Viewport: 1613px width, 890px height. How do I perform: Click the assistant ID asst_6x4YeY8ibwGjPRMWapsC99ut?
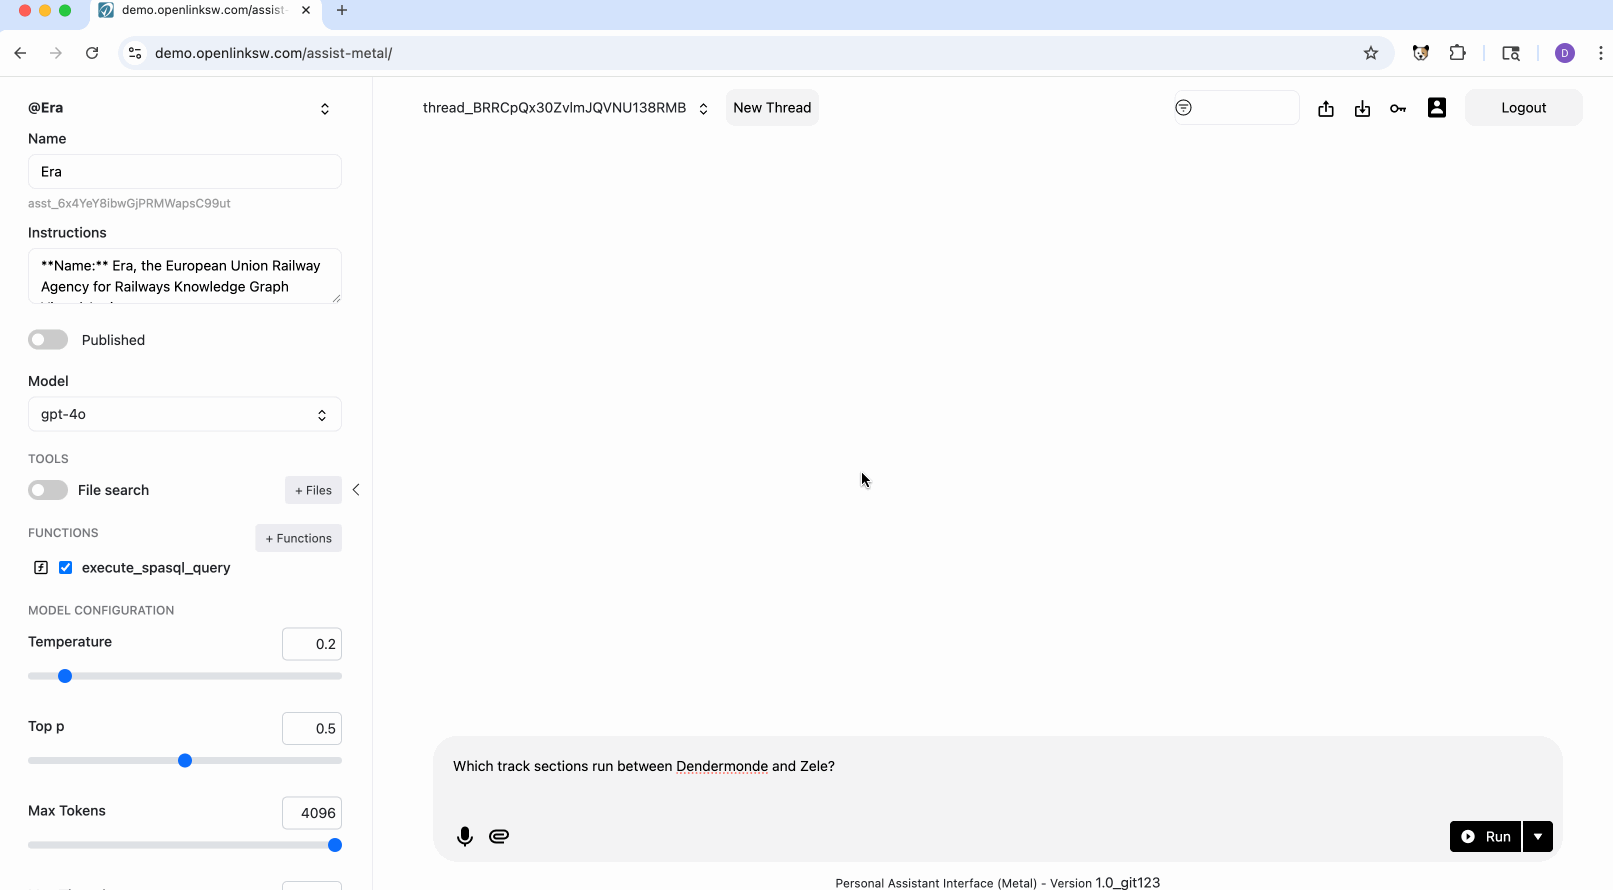pos(129,203)
